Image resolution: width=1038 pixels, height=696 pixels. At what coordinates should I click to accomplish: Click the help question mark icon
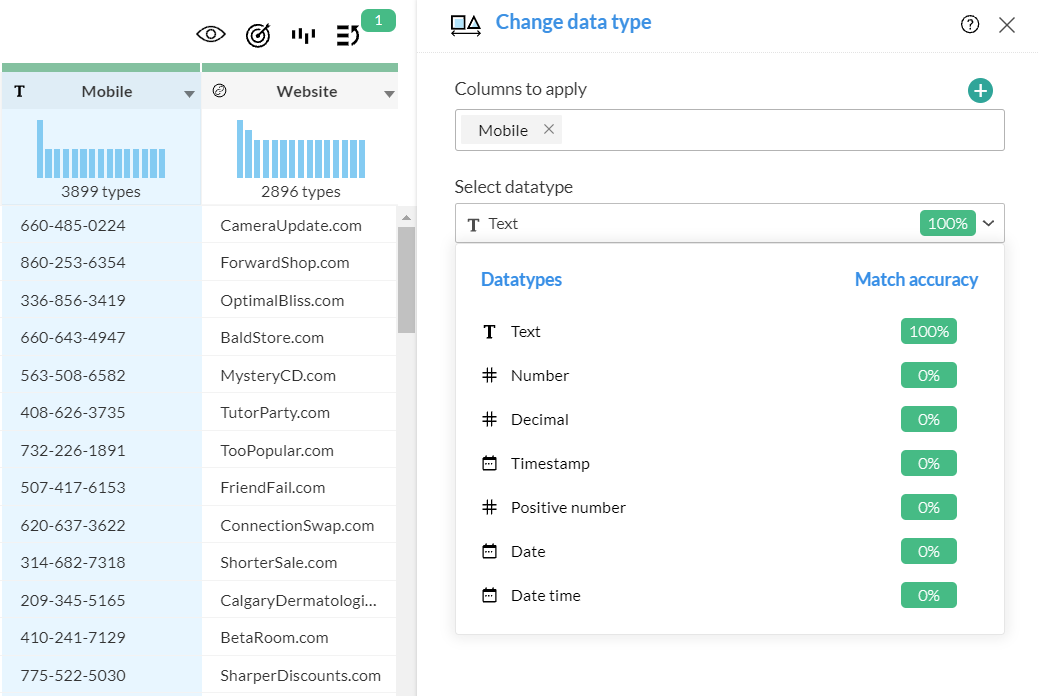(970, 25)
